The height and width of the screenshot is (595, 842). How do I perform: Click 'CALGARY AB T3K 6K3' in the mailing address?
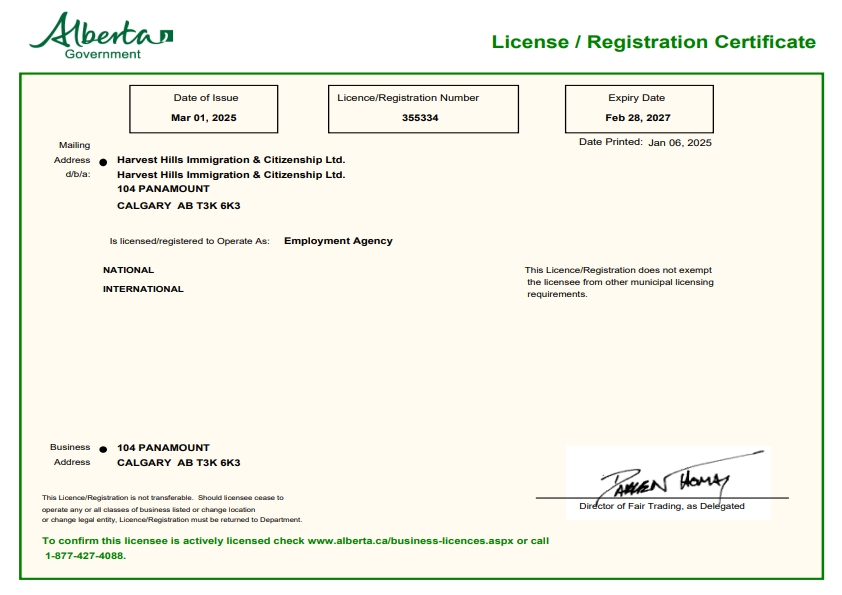pyautogui.click(x=179, y=206)
